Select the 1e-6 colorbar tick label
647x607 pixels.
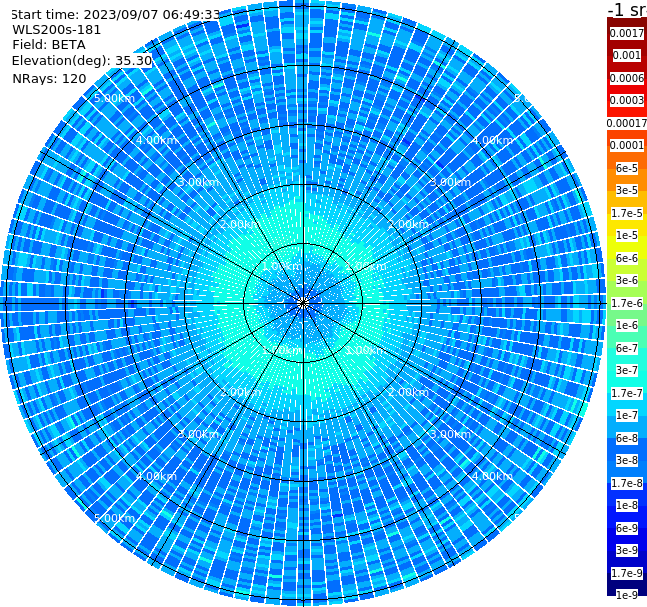pyautogui.click(x=627, y=325)
